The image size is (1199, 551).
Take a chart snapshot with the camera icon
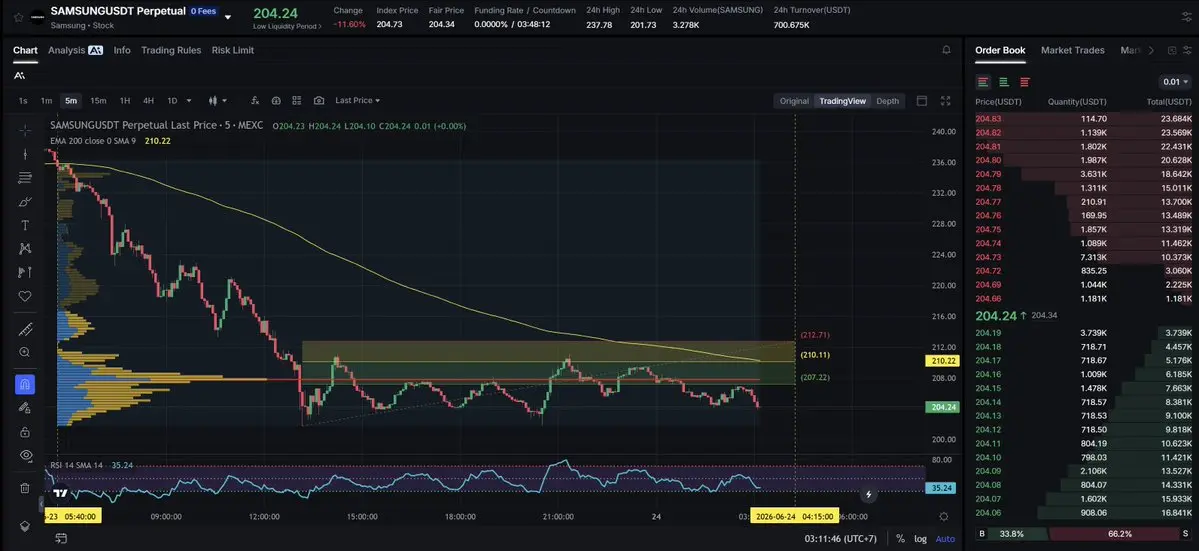coord(319,101)
